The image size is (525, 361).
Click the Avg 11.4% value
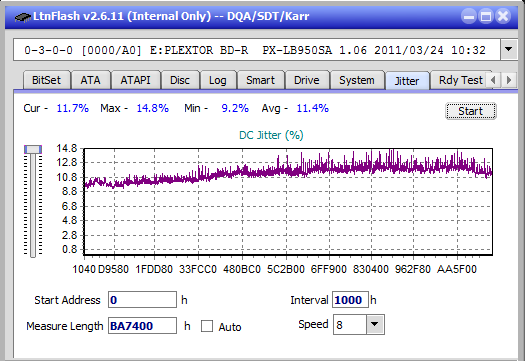pos(312,108)
